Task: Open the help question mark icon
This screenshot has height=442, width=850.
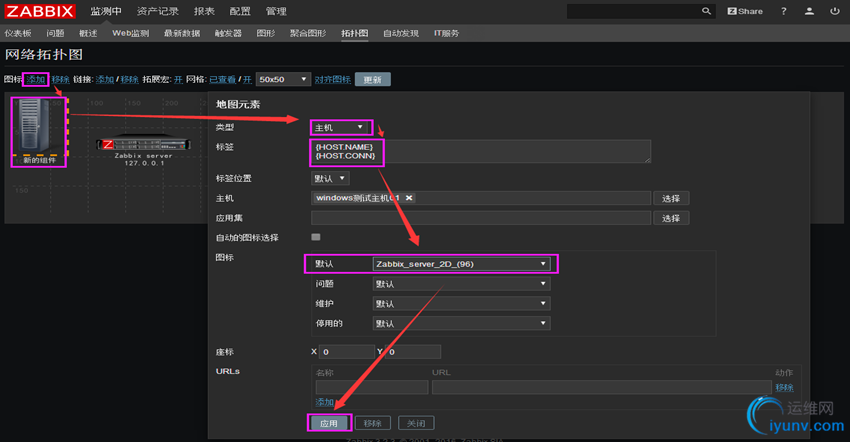Action: [x=783, y=11]
